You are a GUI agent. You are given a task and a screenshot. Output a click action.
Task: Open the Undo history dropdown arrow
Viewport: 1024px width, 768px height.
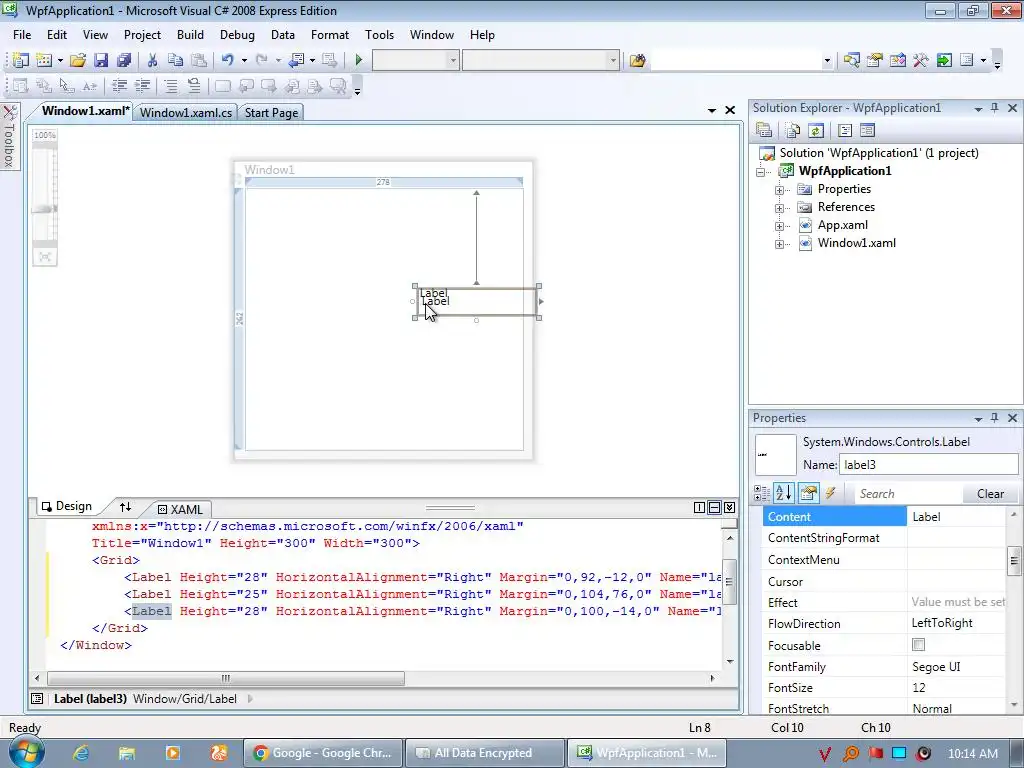tap(244, 60)
